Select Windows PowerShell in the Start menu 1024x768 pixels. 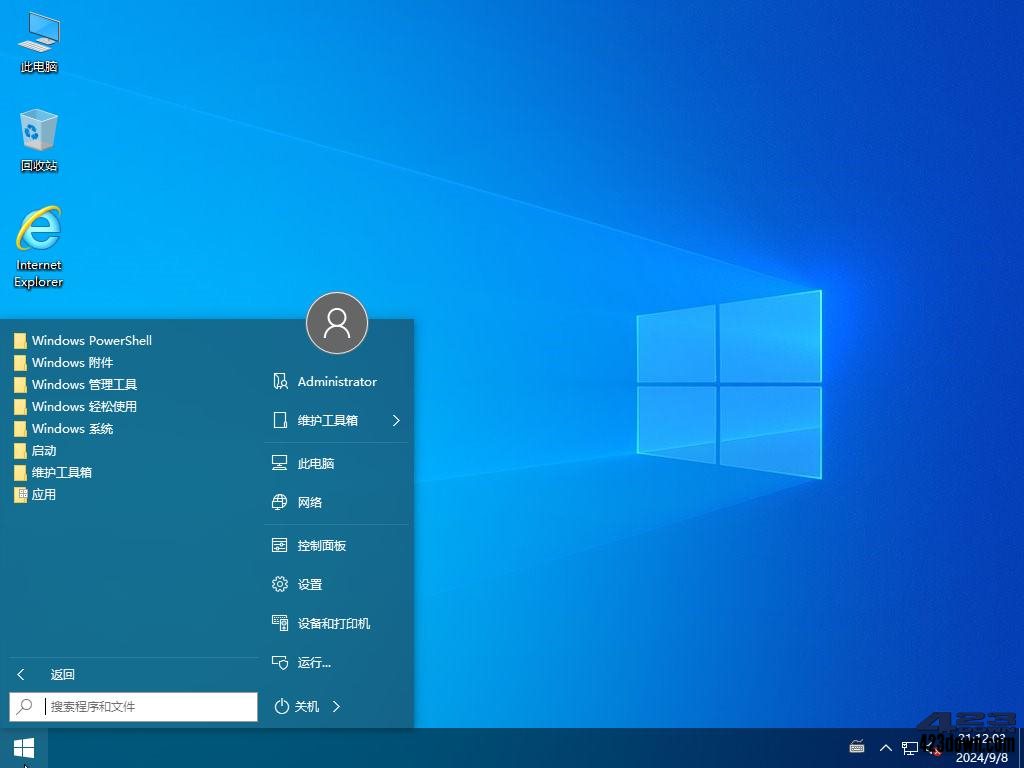pos(91,340)
